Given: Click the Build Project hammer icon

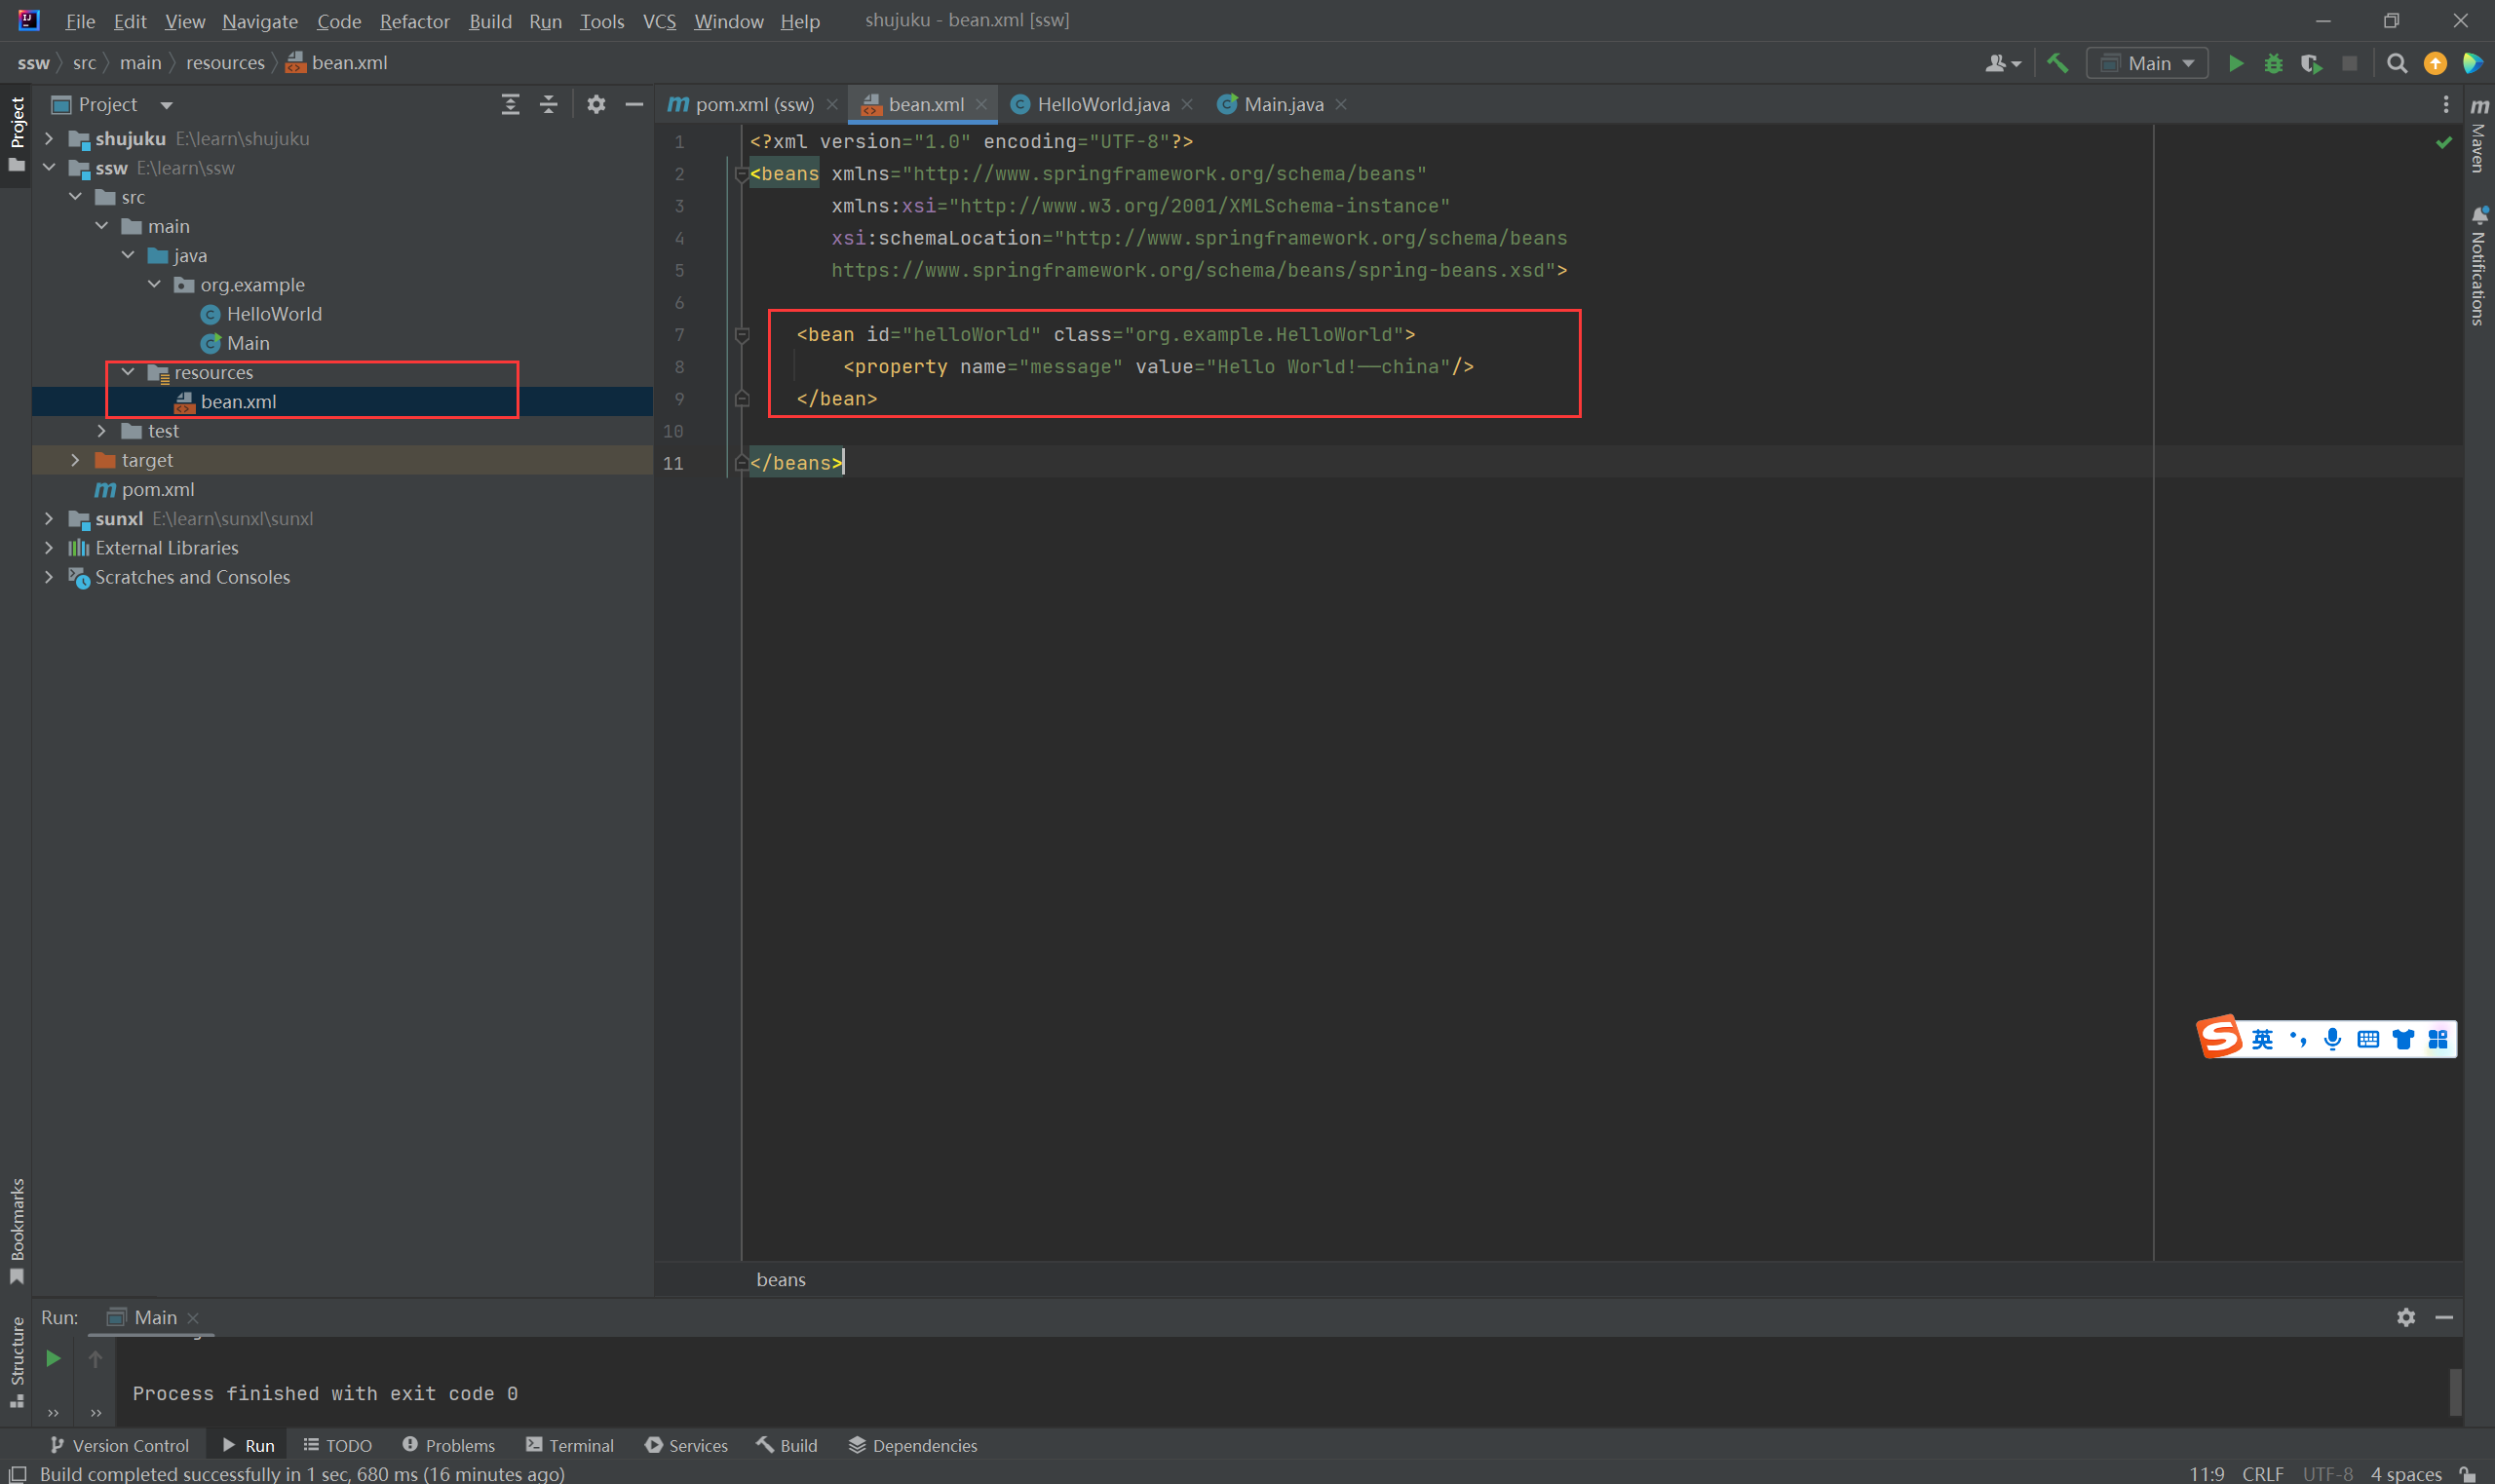Looking at the screenshot, I should [2057, 63].
